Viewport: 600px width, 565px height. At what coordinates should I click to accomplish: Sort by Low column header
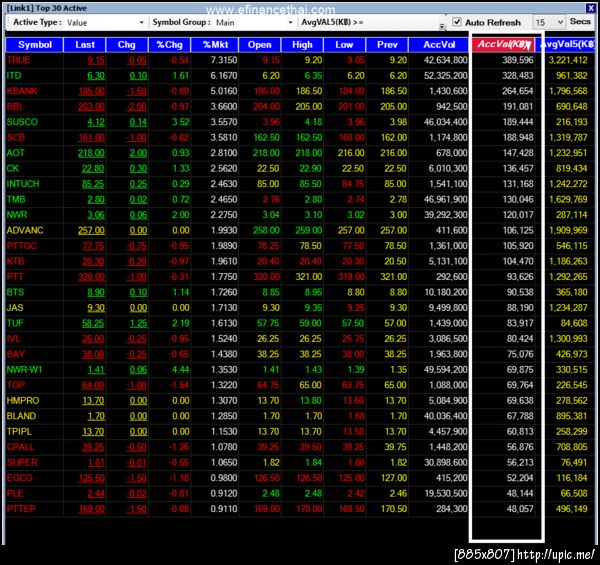(x=344, y=45)
